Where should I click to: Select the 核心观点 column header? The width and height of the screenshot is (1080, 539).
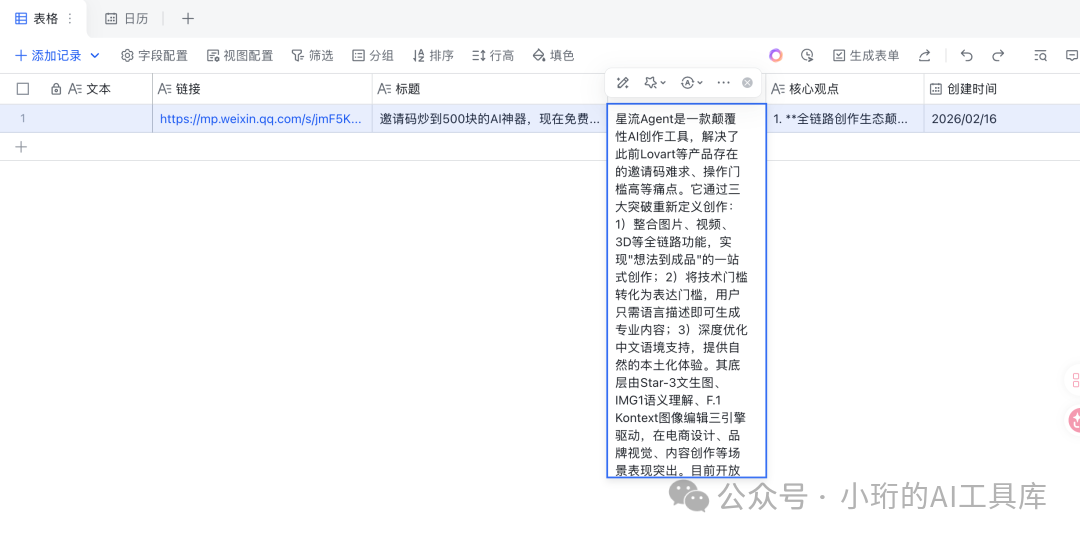(844, 89)
